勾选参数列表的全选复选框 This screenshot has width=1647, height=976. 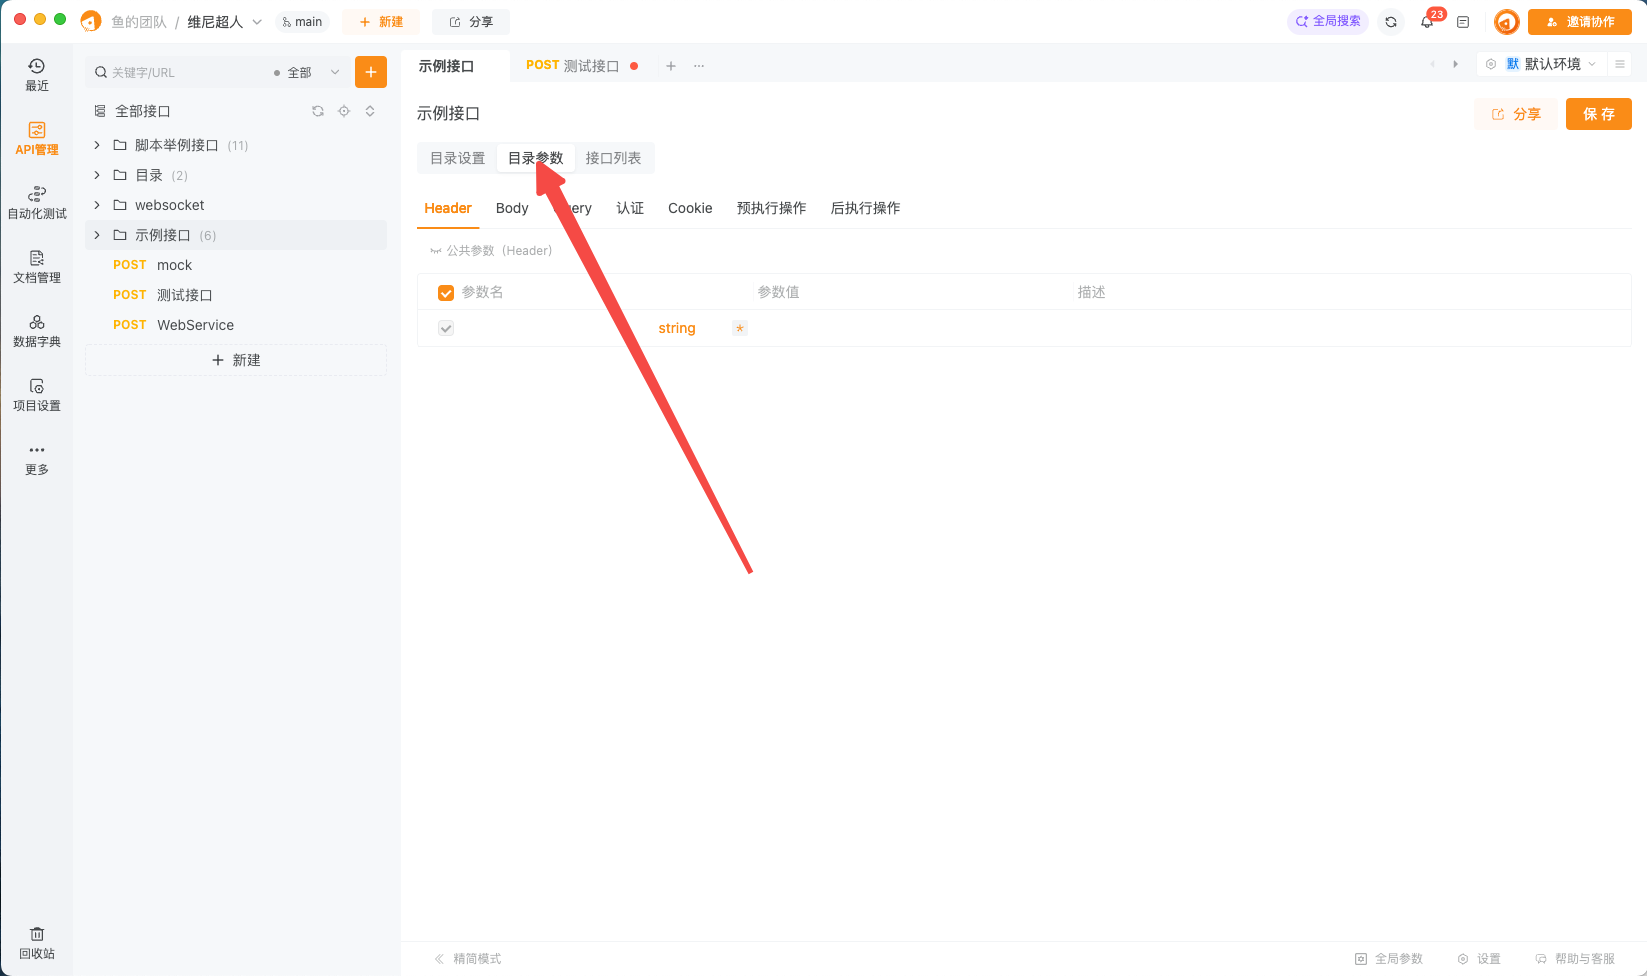click(446, 292)
